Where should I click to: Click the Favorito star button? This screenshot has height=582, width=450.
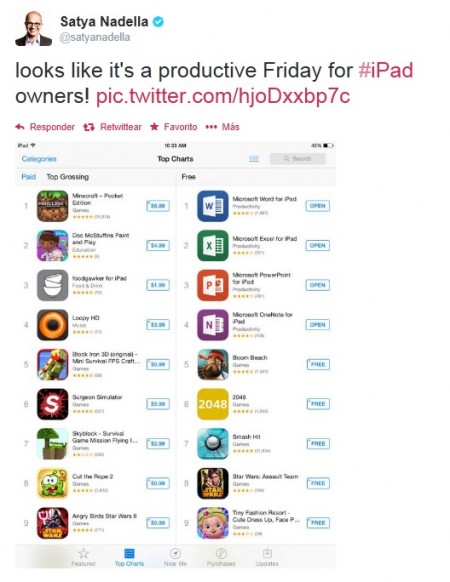point(173,127)
